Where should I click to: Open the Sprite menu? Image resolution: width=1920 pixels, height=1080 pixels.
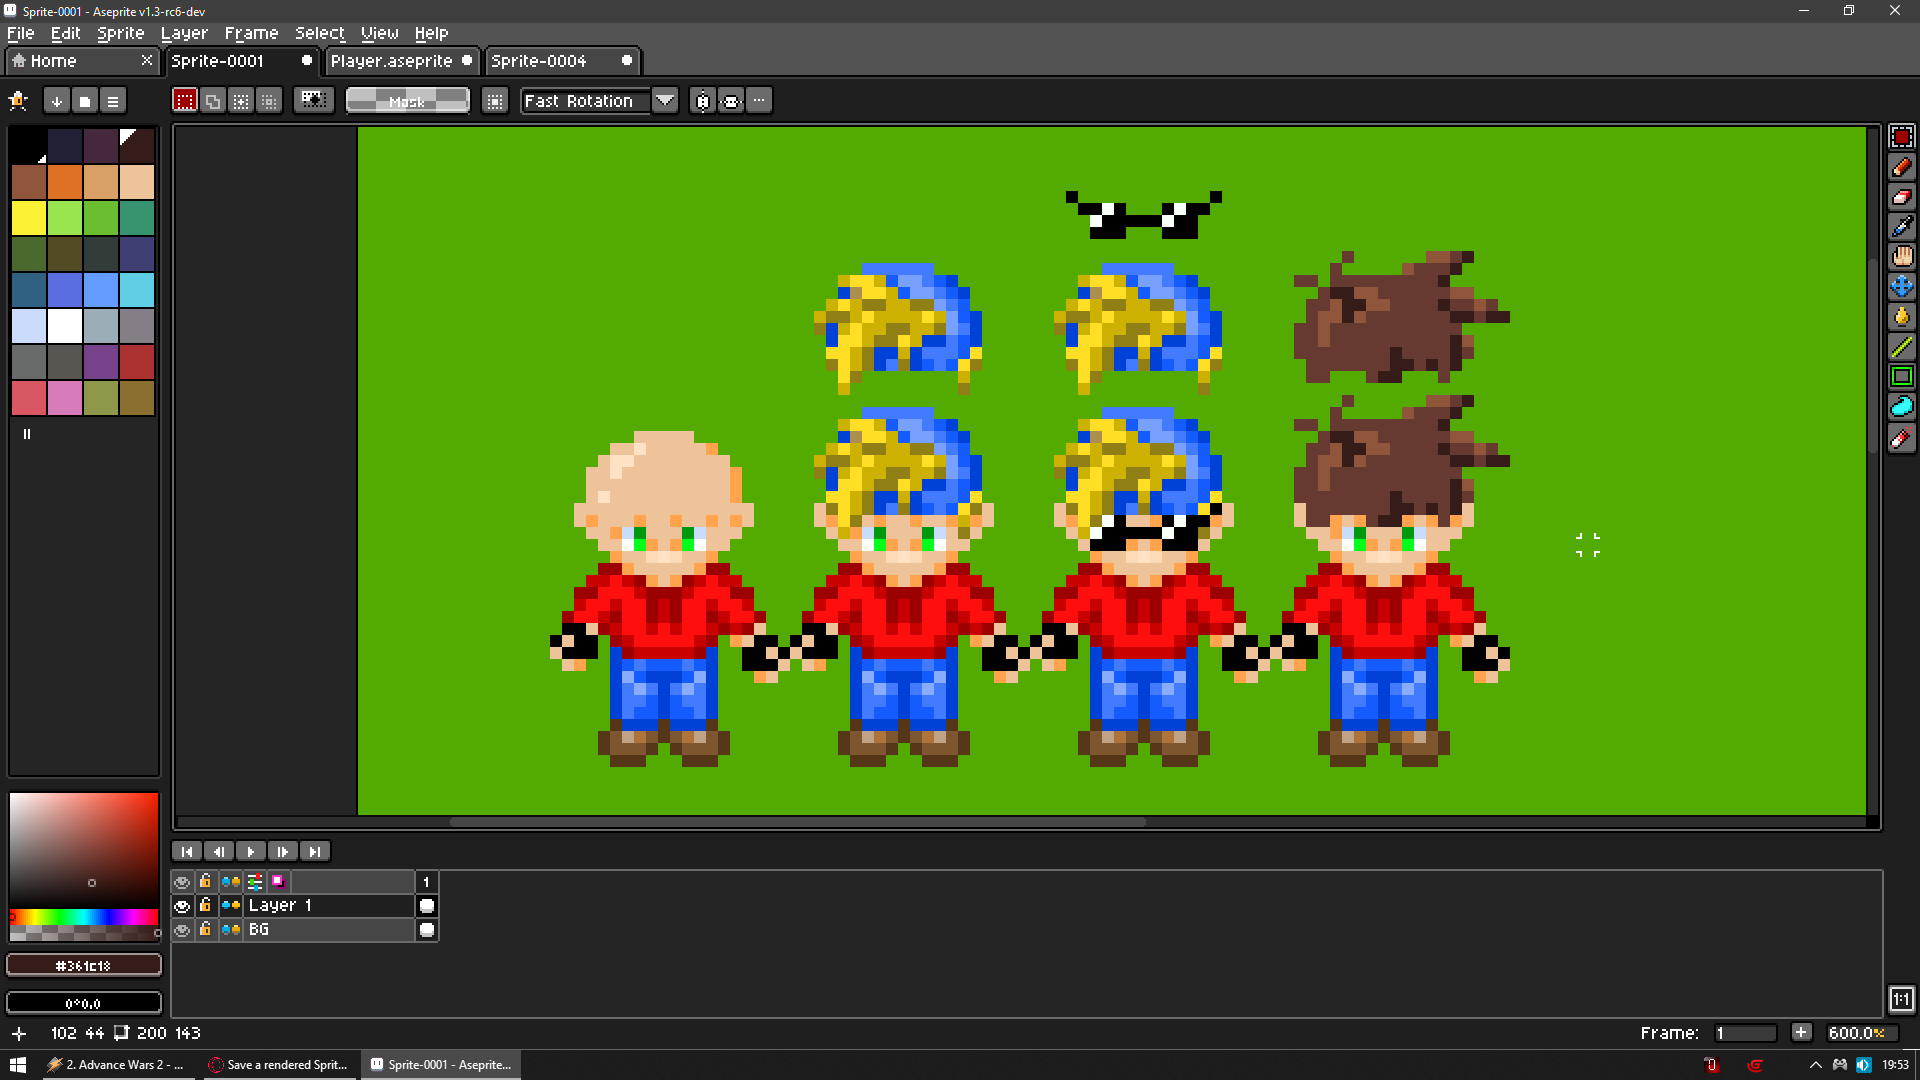(x=120, y=33)
